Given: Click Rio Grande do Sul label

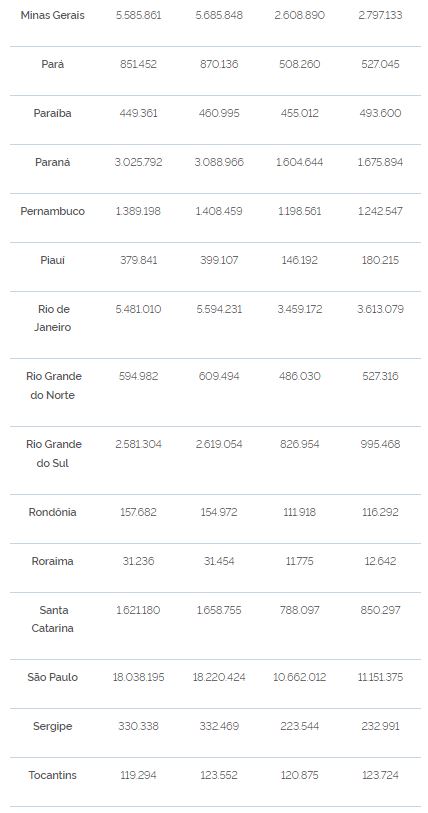Looking at the screenshot, I should coord(54,453).
